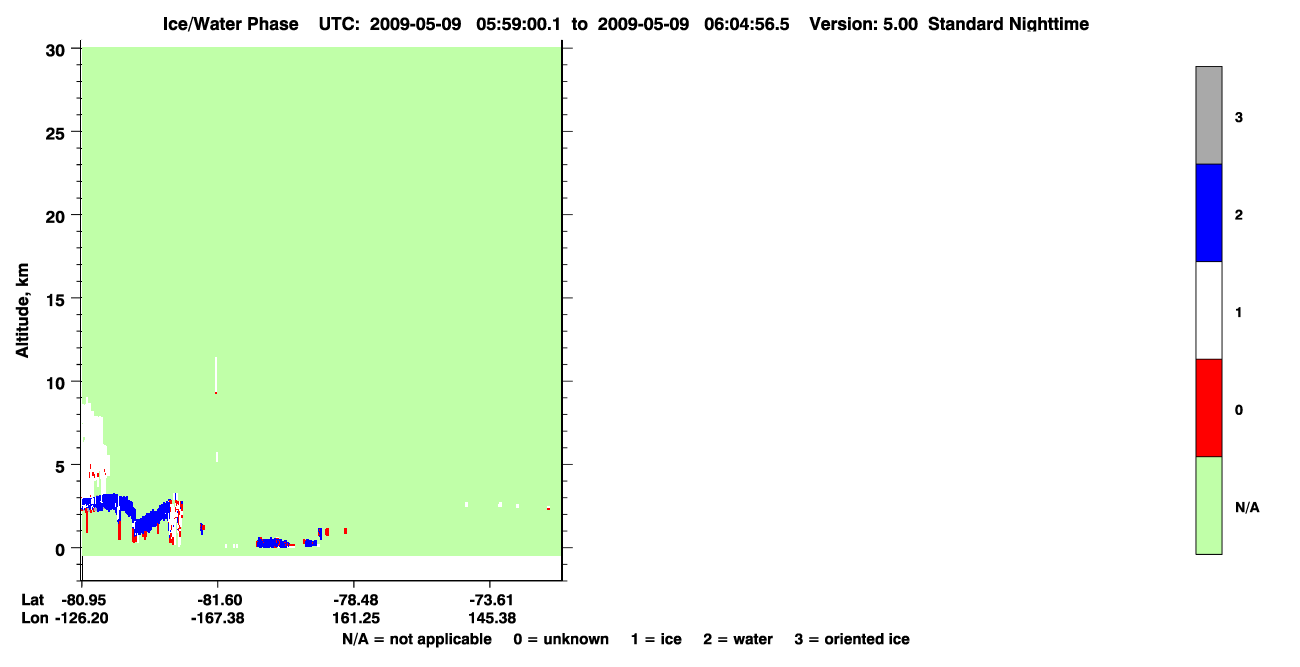Click the white ice color swatch
This screenshot has width=1300, height=667.
(x=1208, y=310)
